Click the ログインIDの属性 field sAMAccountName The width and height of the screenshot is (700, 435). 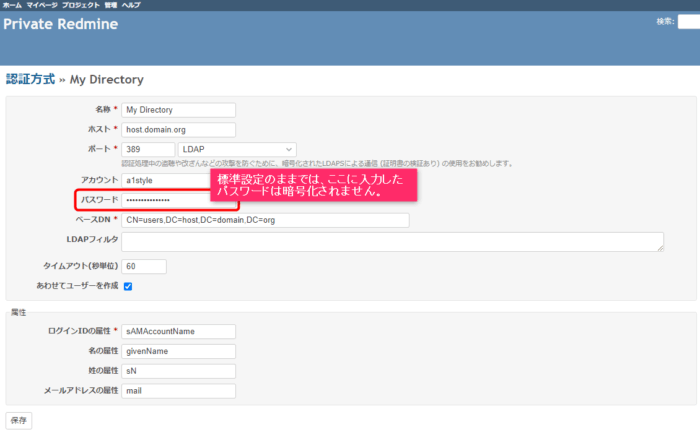(178, 331)
